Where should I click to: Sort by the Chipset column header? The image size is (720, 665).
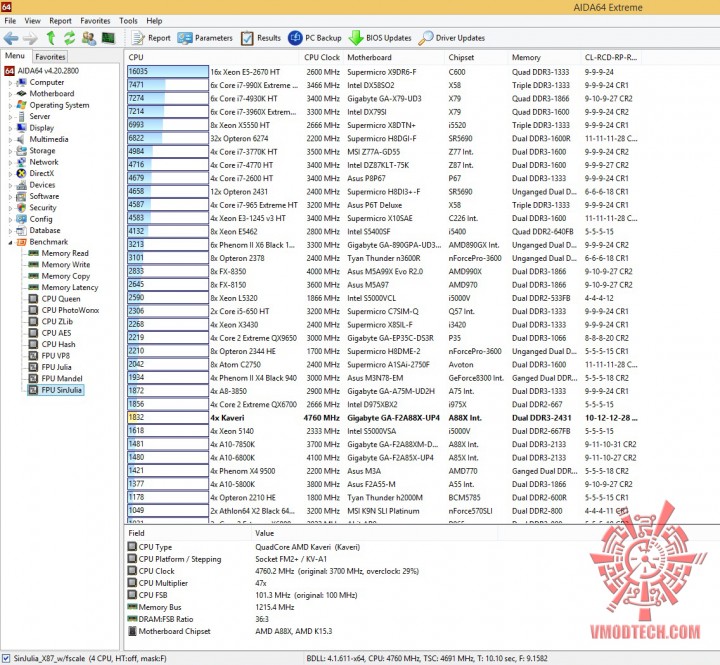tap(476, 57)
